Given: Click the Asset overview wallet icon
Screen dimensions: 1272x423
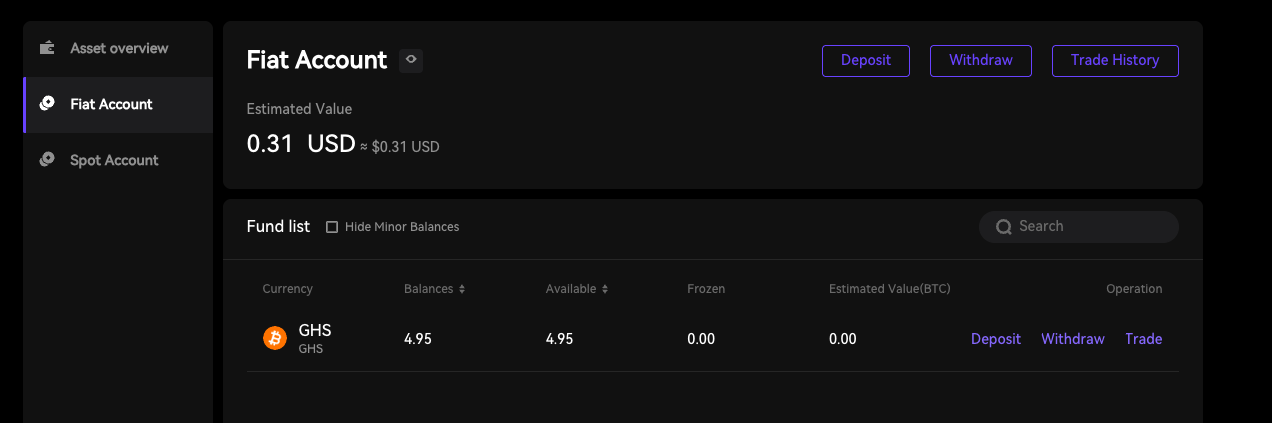Looking at the screenshot, I should 46,48.
